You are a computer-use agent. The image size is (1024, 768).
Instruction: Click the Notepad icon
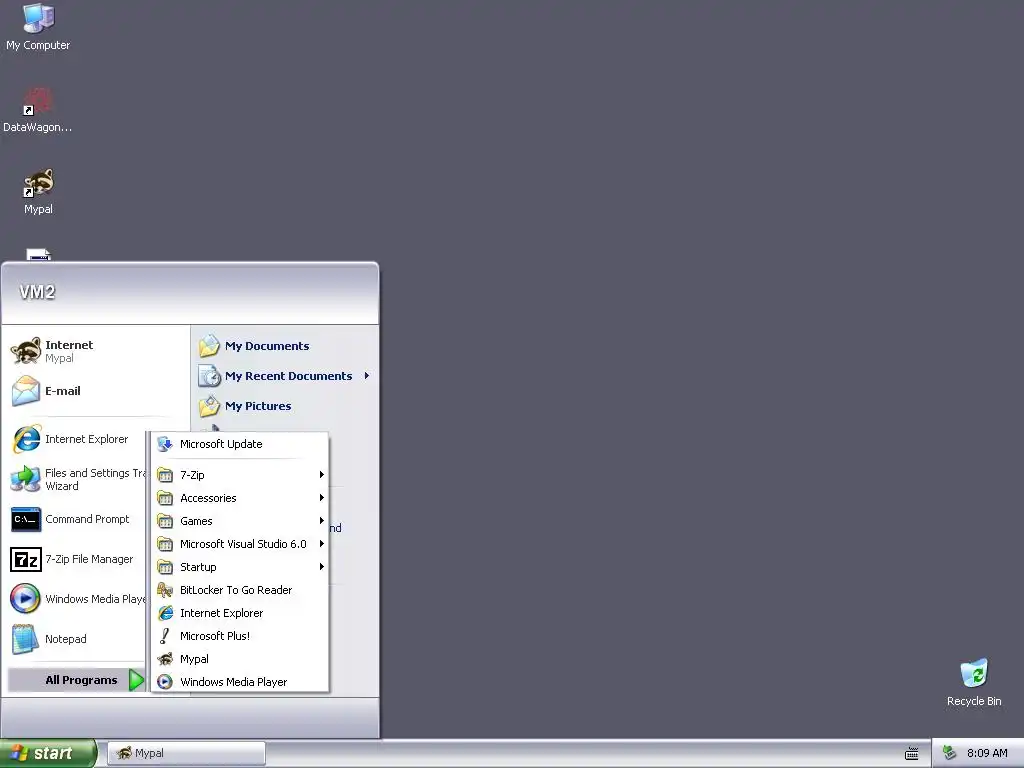(x=26, y=639)
